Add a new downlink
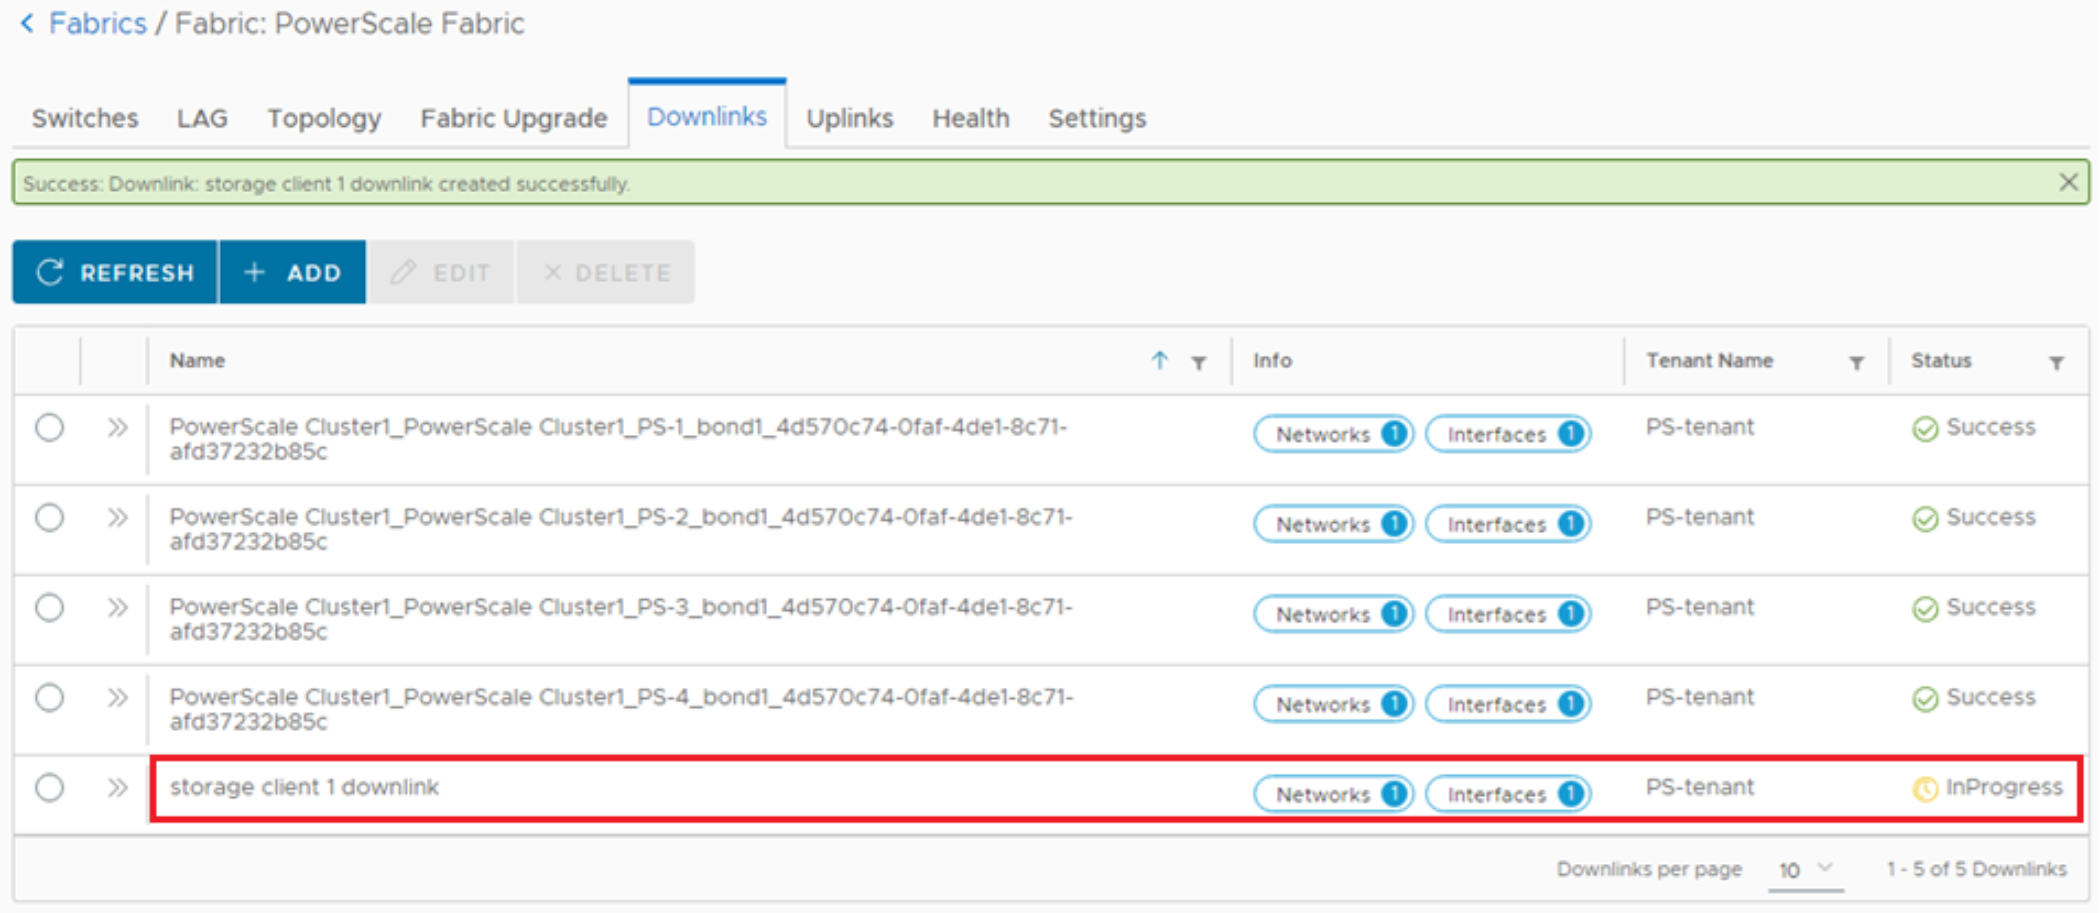This screenshot has height=913, width=2100. coord(293,272)
